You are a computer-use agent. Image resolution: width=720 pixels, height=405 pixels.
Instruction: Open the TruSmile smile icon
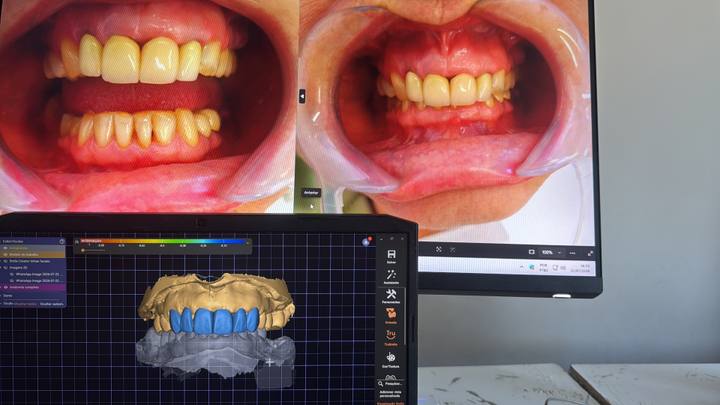(391, 336)
